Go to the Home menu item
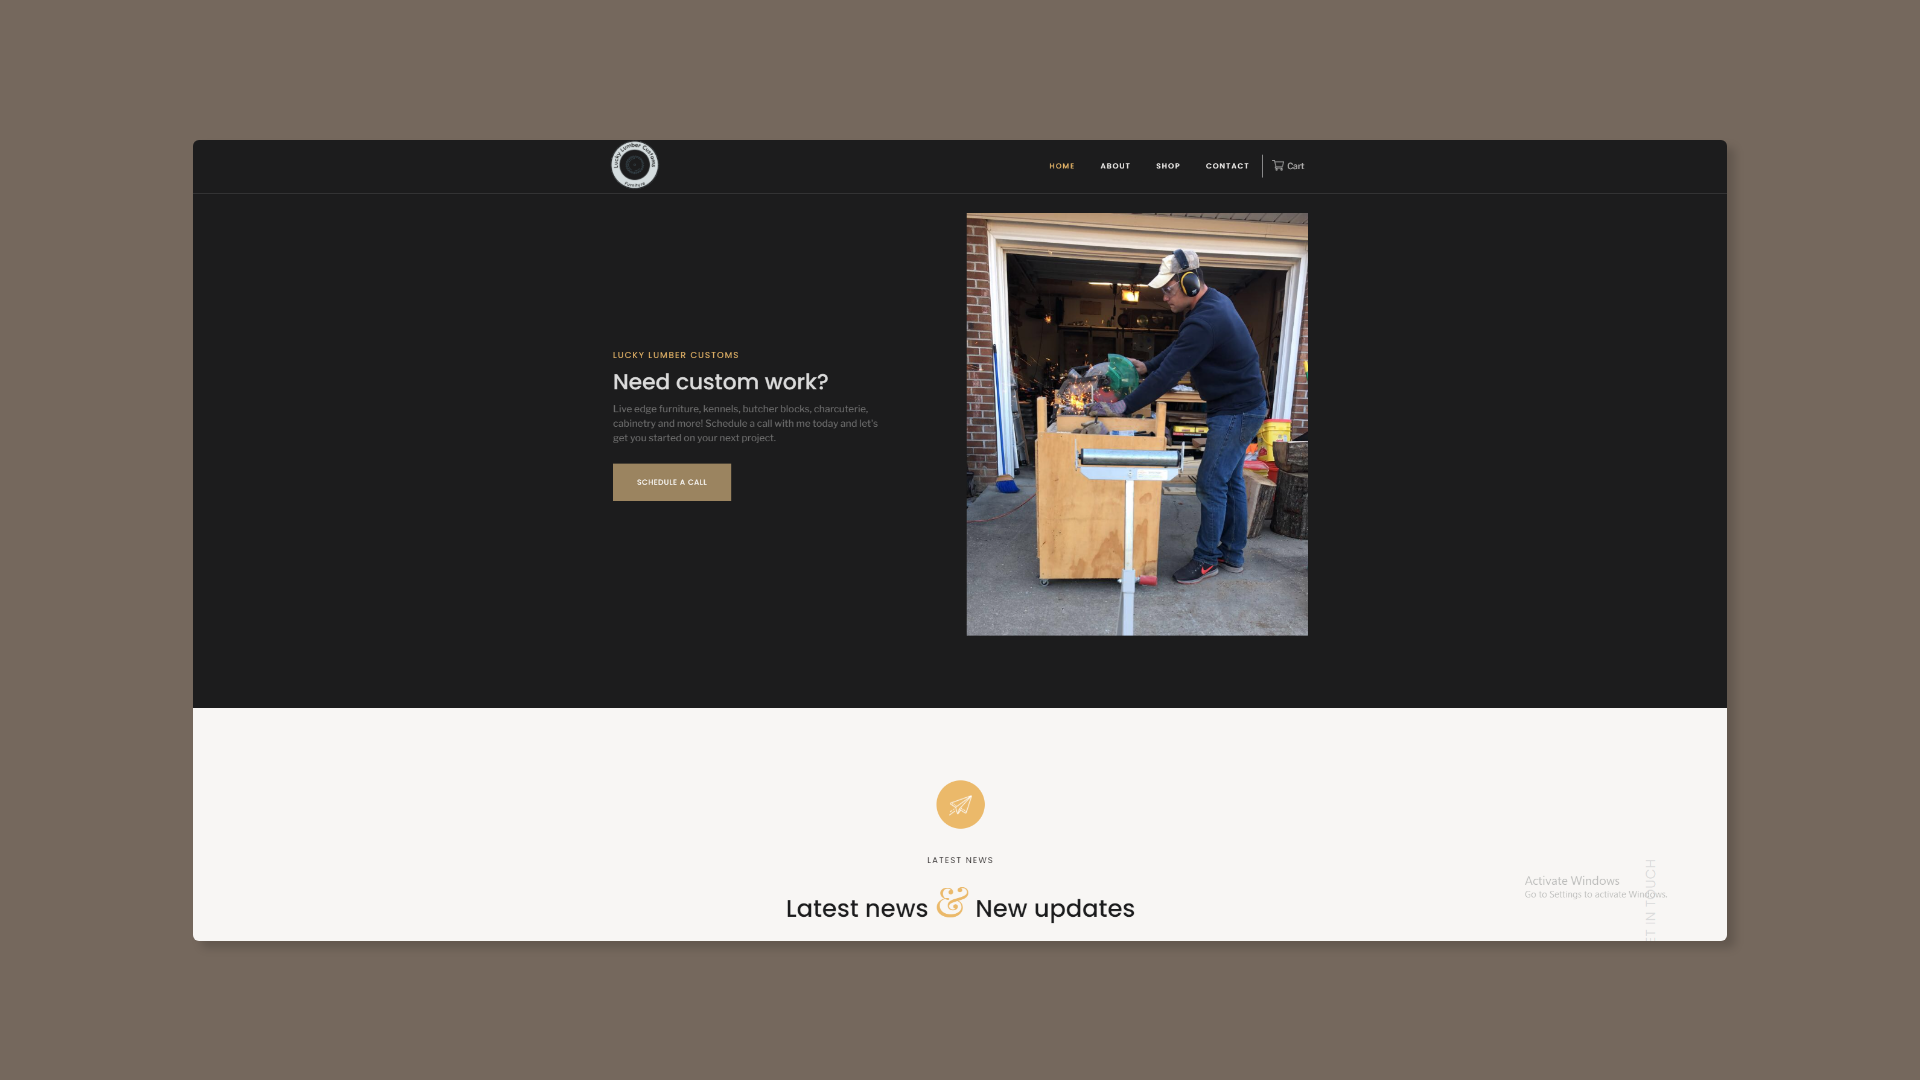Screen dimensions: 1920x1080 1062,166
